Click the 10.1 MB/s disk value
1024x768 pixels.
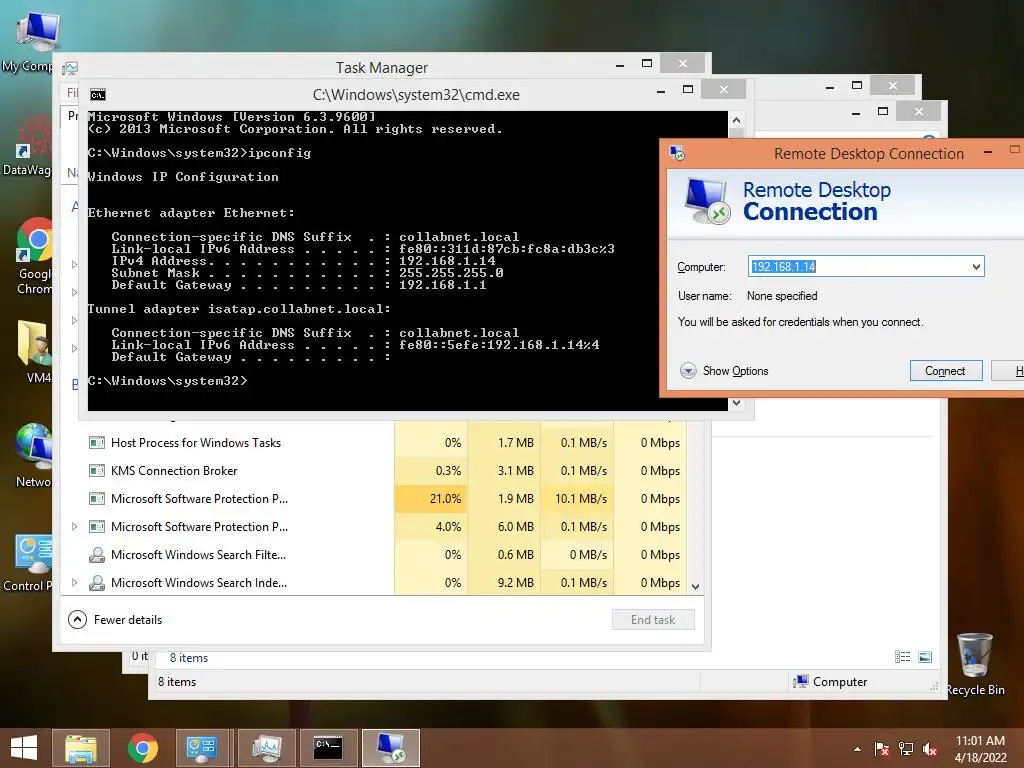click(581, 499)
